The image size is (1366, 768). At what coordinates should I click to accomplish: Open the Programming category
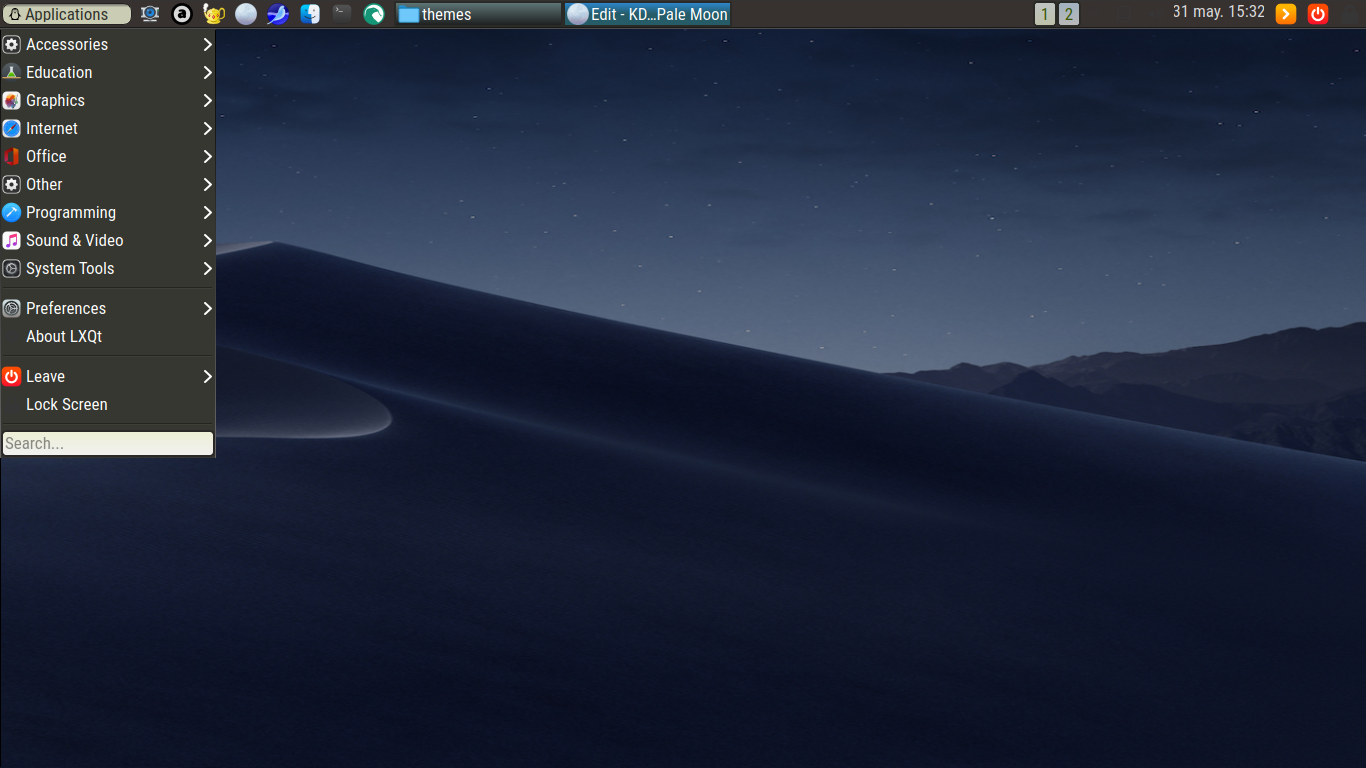(x=108, y=212)
